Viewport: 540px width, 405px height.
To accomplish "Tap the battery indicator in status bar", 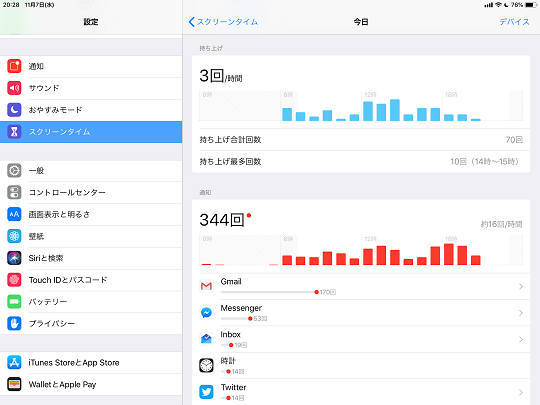I will tap(531, 5).
